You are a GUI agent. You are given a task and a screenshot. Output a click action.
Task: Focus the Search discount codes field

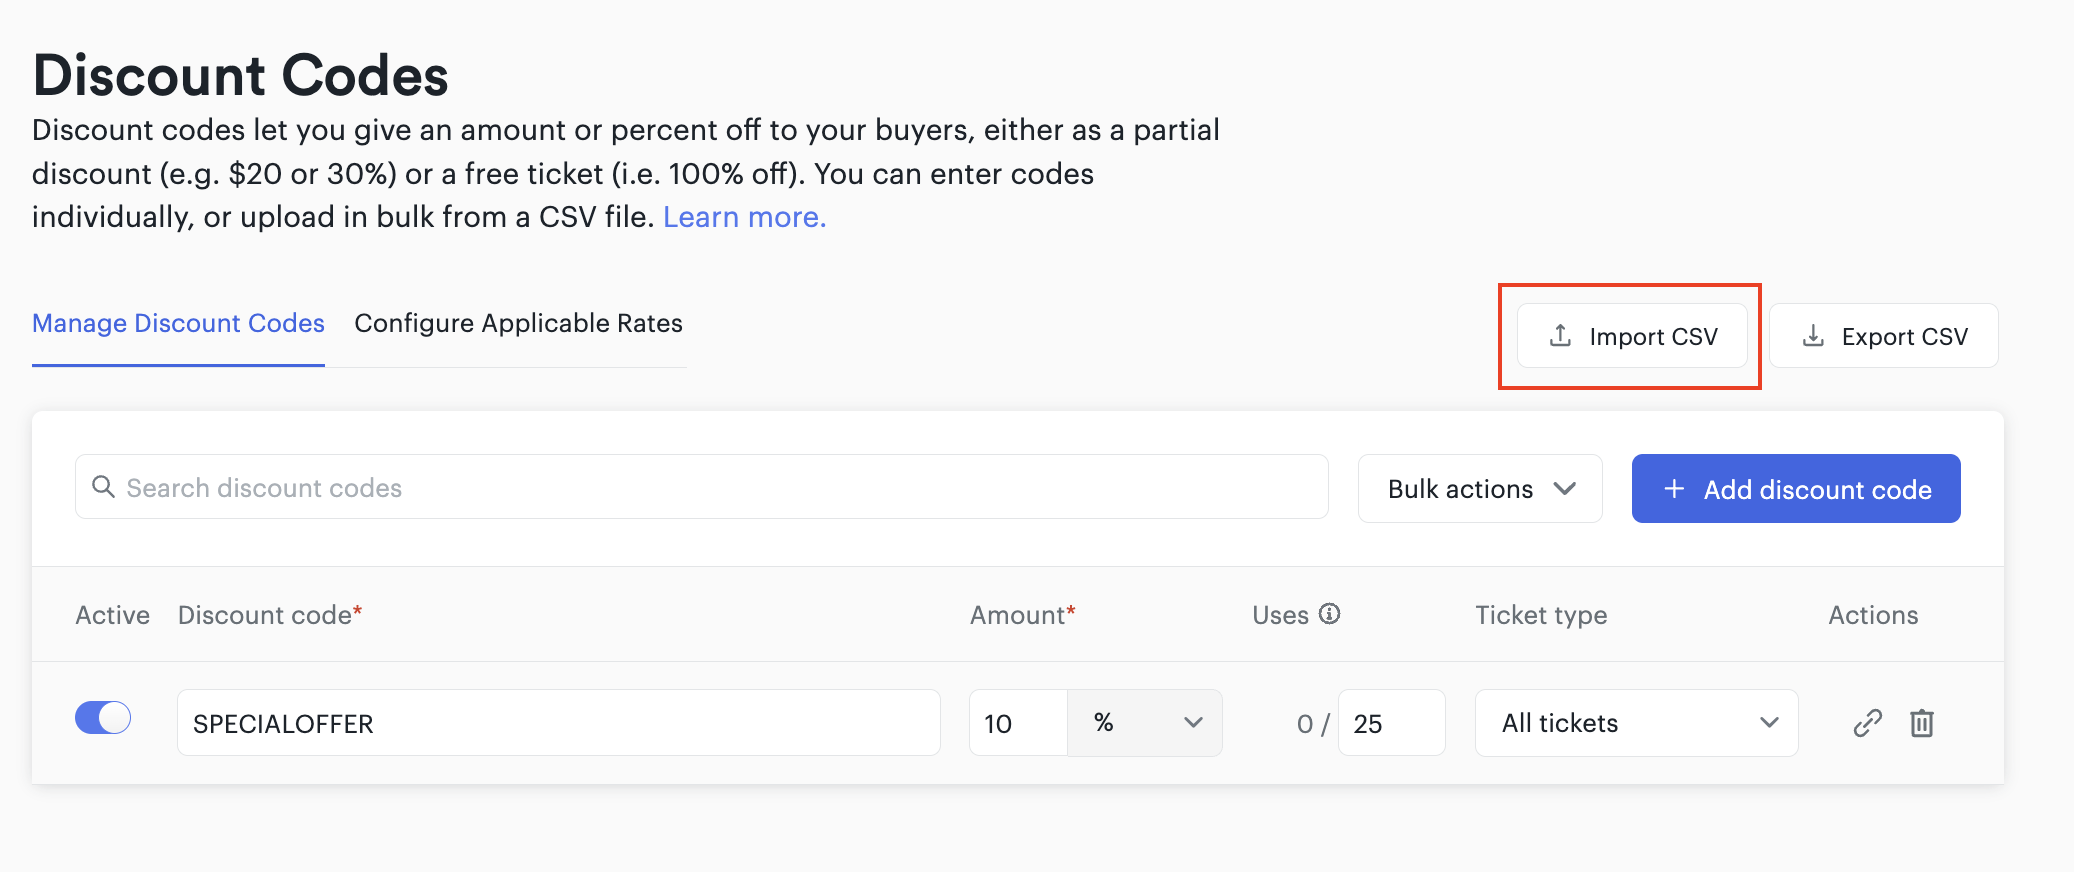tap(702, 487)
